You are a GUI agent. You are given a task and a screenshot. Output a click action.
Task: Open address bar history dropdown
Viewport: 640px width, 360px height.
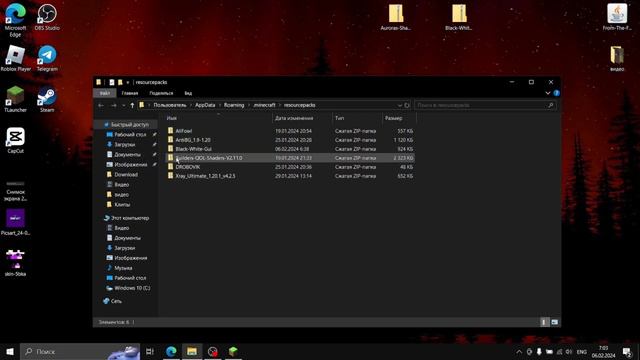[x=400, y=105]
